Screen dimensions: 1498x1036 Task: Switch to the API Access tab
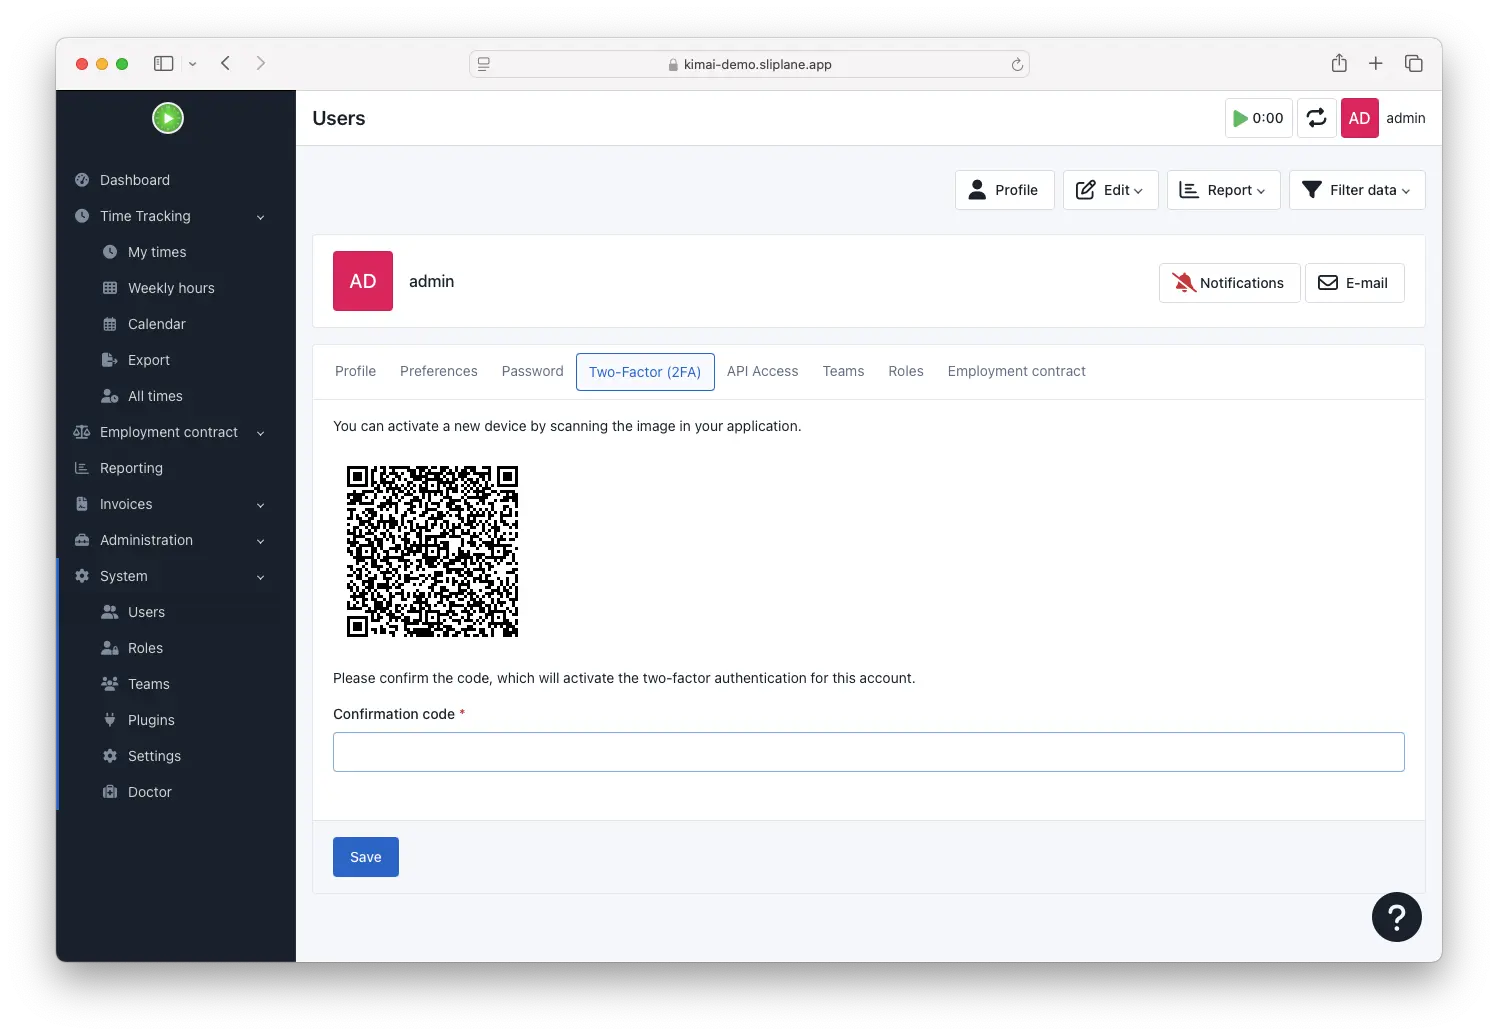762,371
